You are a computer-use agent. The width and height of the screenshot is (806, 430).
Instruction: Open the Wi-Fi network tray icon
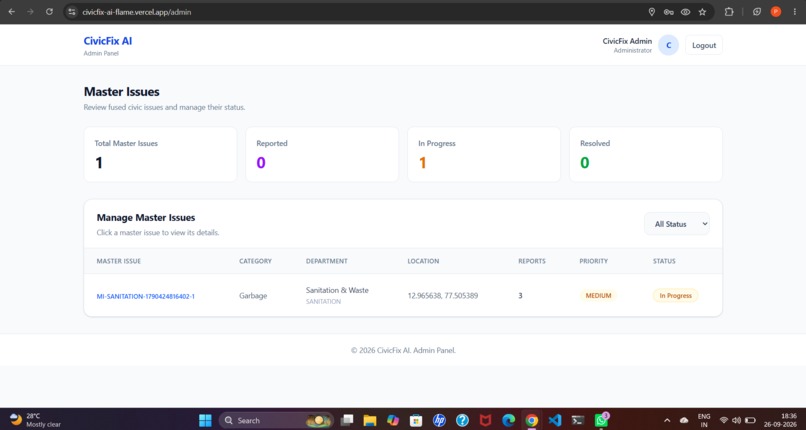(x=724, y=420)
